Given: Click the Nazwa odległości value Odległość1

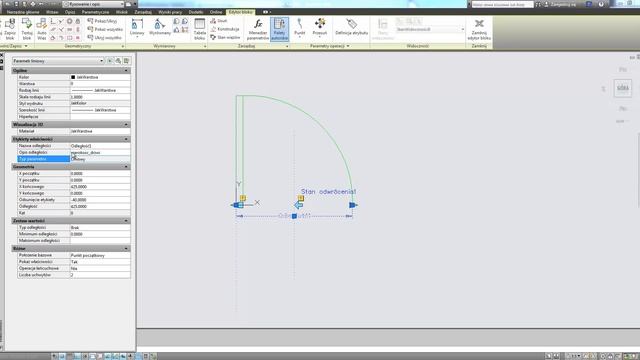Looking at the screenshot, I should 100,146.
